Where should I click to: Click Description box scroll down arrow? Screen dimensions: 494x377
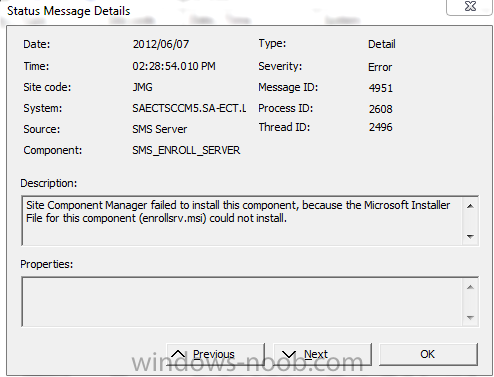click(470, 236)
